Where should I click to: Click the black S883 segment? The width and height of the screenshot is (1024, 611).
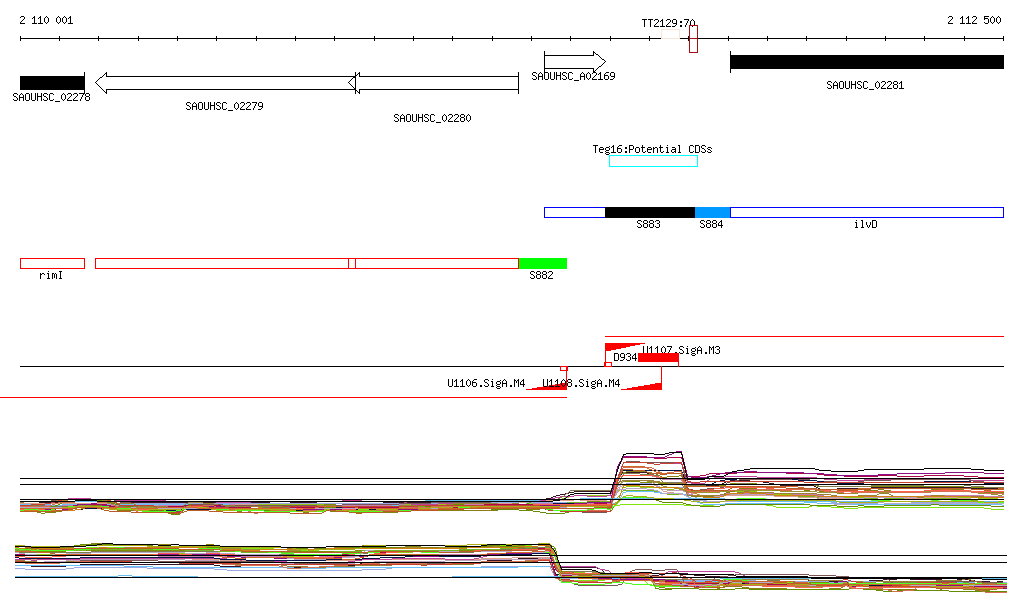coord(650,212)
